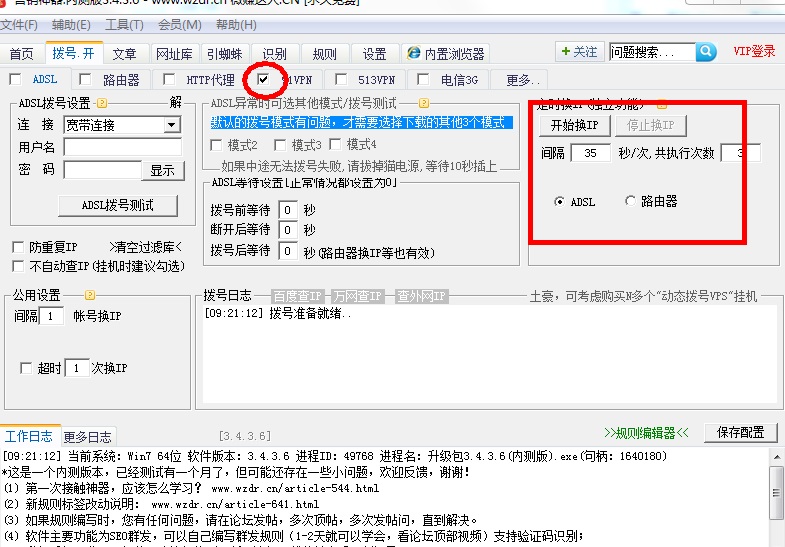This screenshot has height=547, width=785.
Task: Open the 更多.. protocol options
Action: pyautogui.click(x=522, y=79)
